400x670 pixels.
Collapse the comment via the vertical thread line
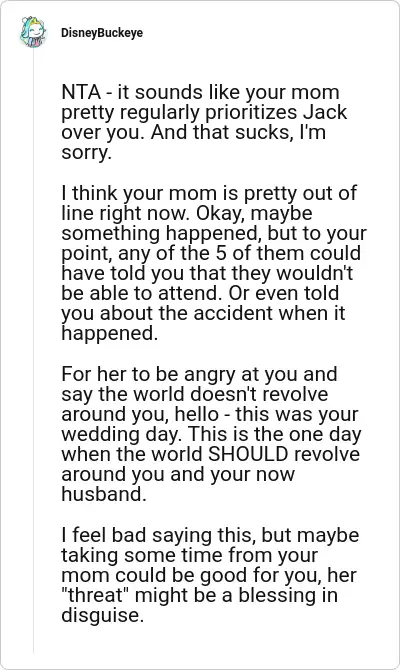[33, 350]
